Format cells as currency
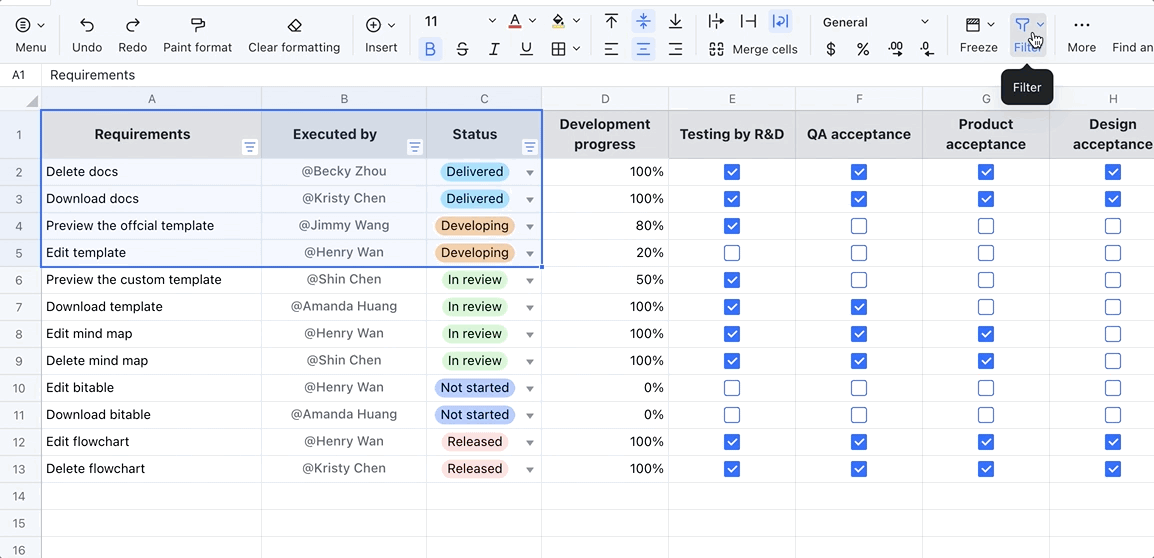The image size is (1154, 558). [831, 49]
